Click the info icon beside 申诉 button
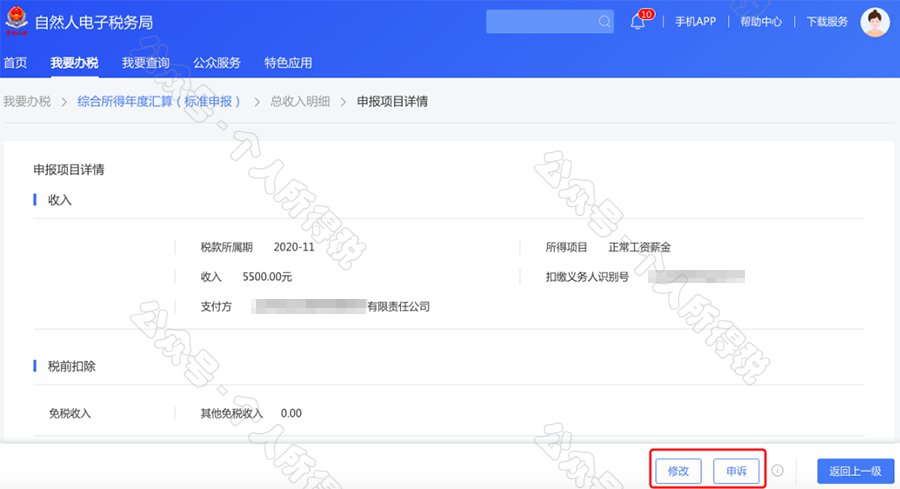Image resolution: width=900 pixels, height=489 pixels. pyautogui.click(x=778, y=471)
